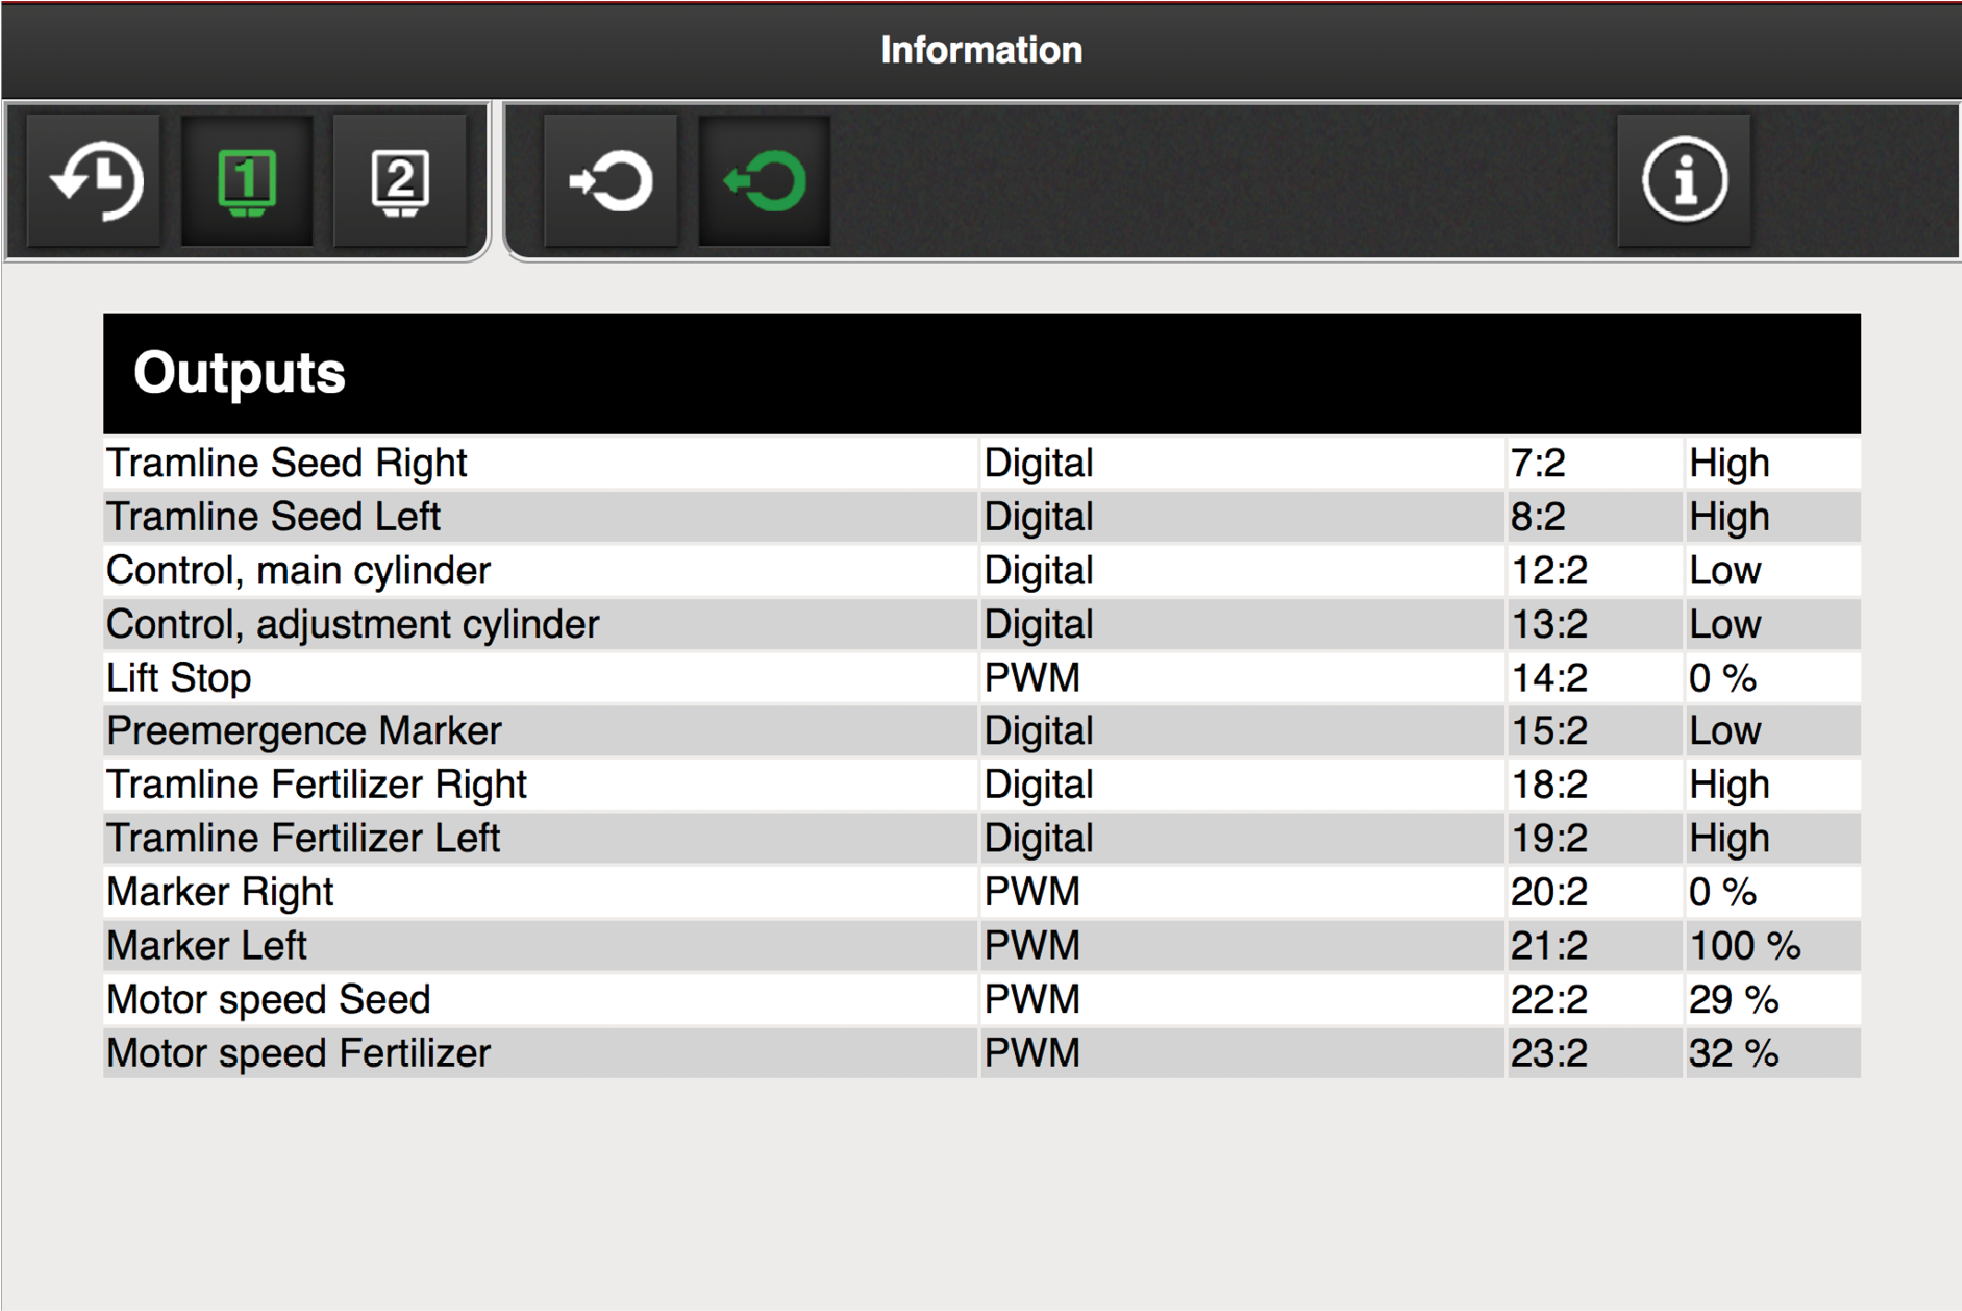Click the history clock icon
1962x1311 pixels.
pyautogui.click(x=95, y=181)
